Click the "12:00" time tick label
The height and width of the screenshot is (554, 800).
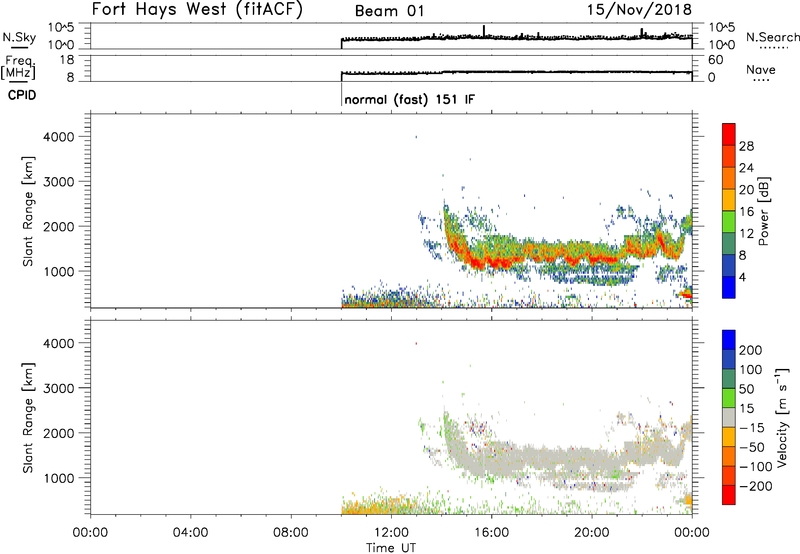[x=391, y=533]
